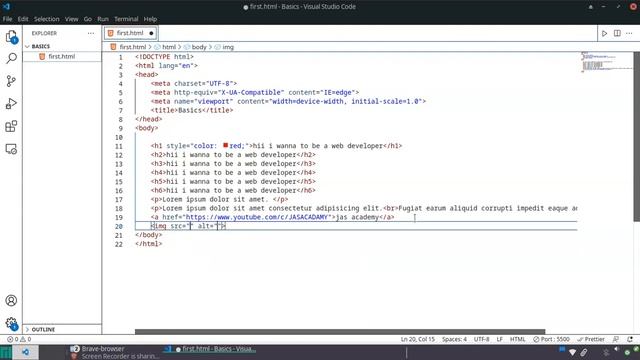This screenshot has height=360, width=640.
Task: Open the Explorer view in activity bar
Action: coord(11,36)
